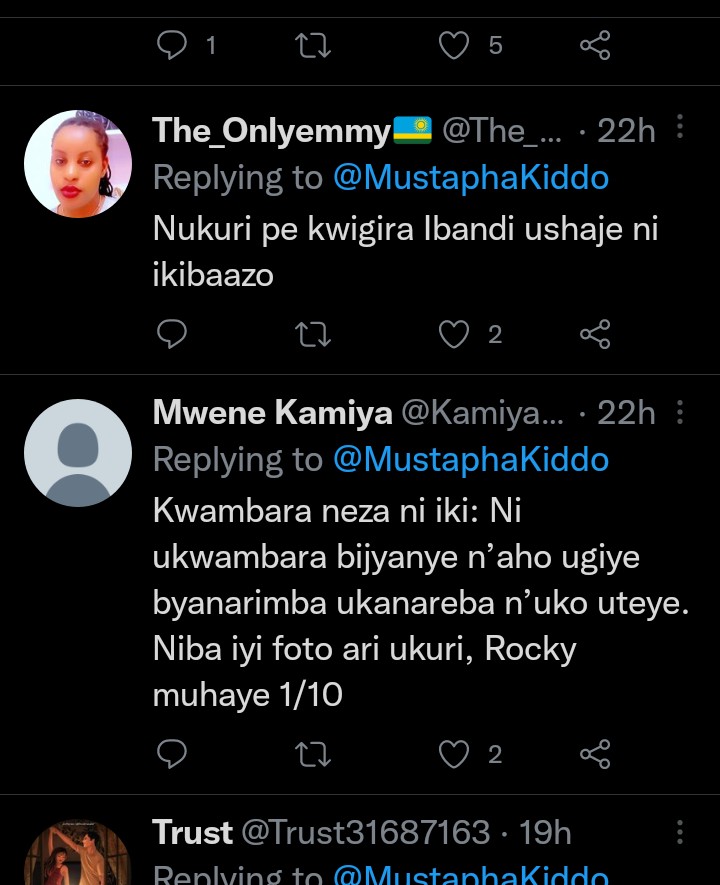720x885 pixels.
Task: Reply to The_Onlyemmy's tweet
Action: [172, 334]
